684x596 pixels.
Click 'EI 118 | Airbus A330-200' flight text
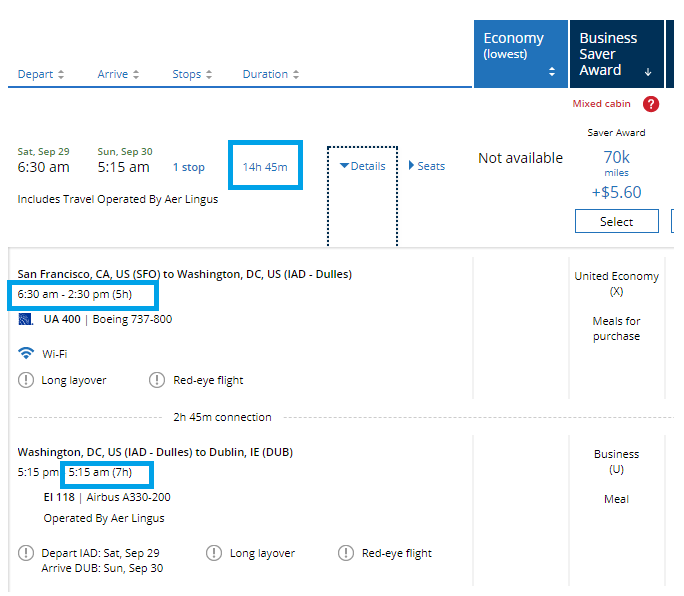point(107,497)
